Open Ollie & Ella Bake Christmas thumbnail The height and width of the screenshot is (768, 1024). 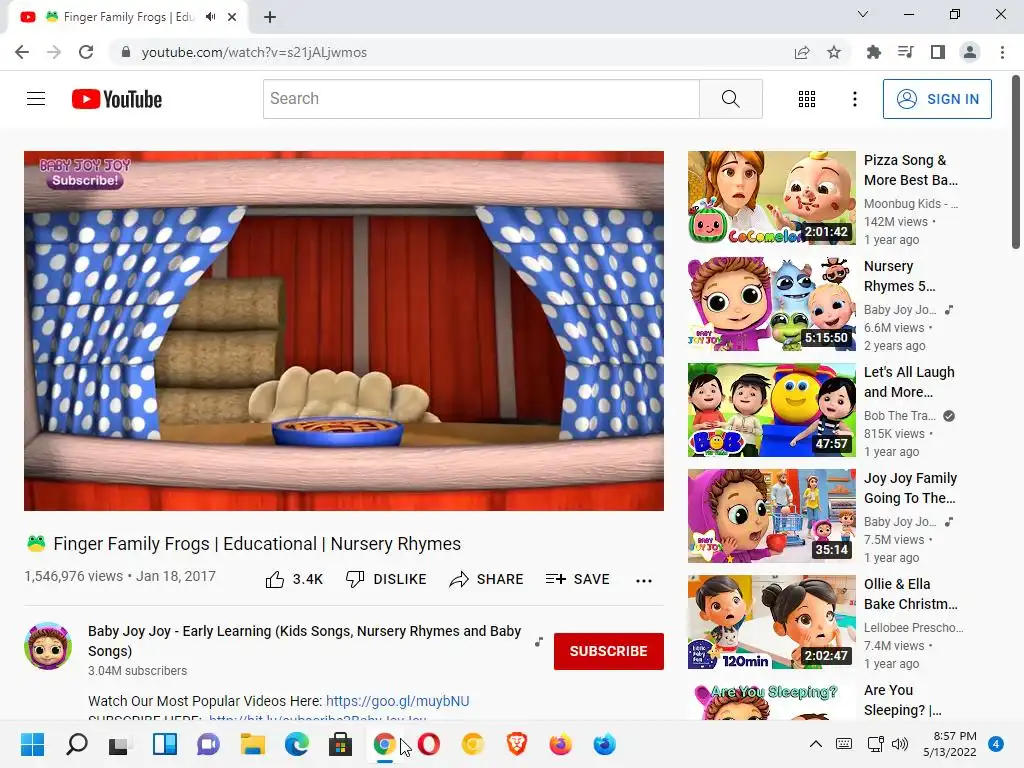tap(771, 622)
